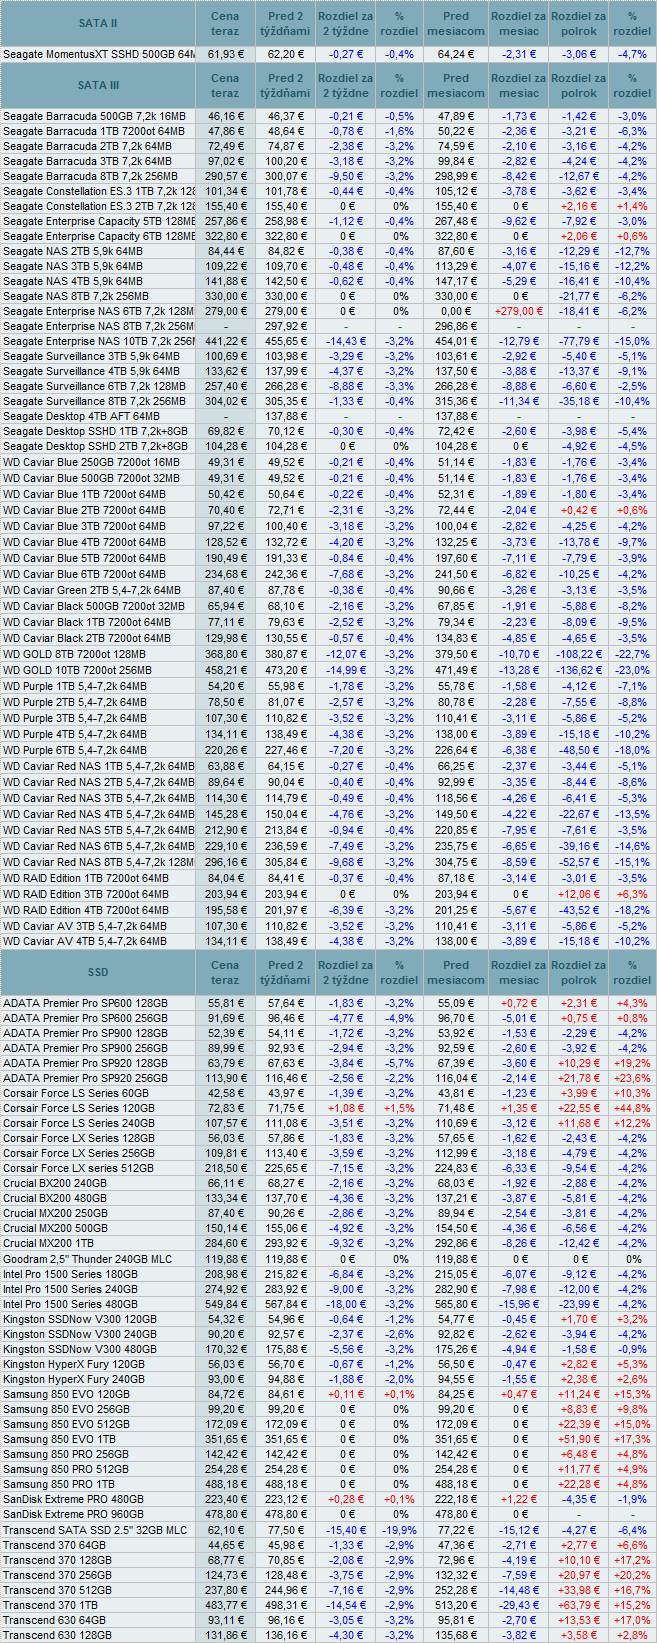657x1643 pixels.
Task: Click the 483,77 € Transcend 370 price
Action: 226,1605
